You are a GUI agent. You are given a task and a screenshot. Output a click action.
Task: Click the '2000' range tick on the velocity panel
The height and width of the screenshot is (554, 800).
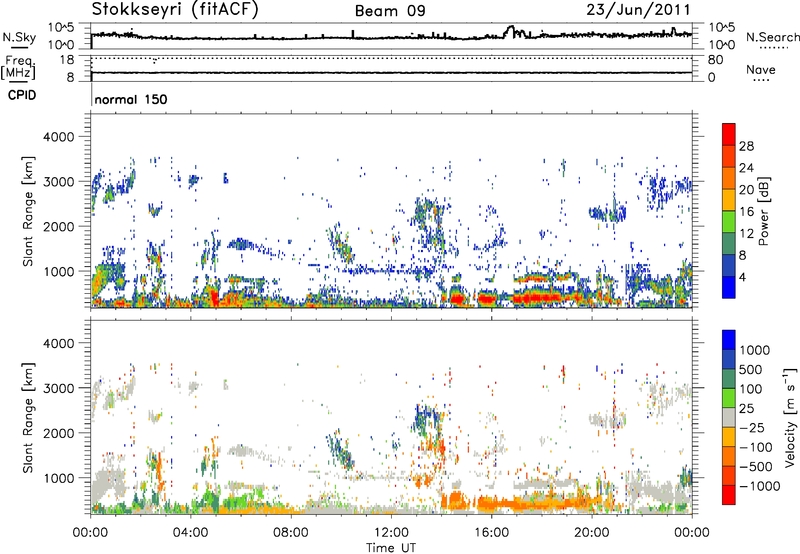pos(58,433)
